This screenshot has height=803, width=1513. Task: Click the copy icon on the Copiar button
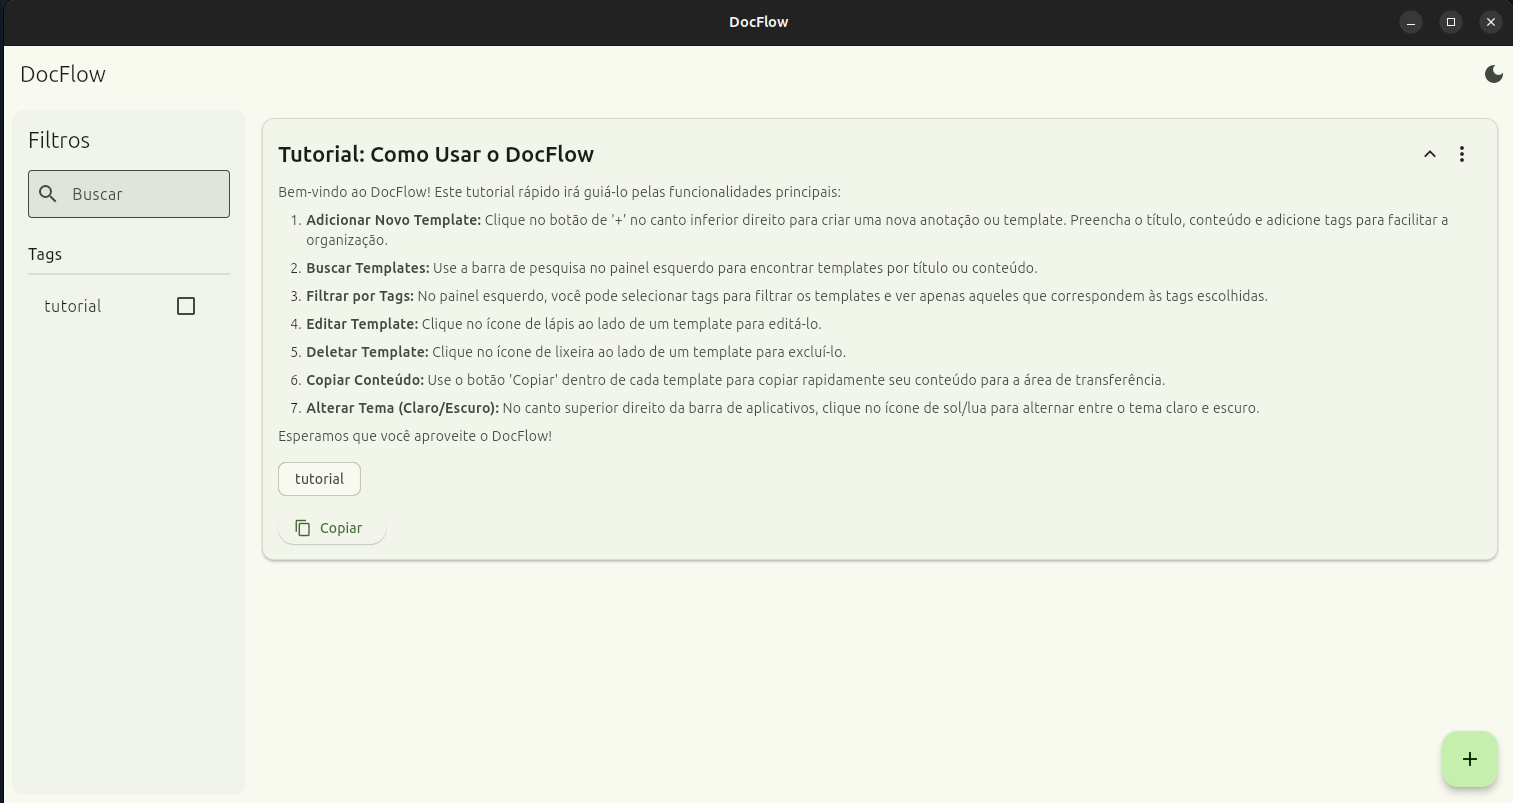click(x=303, y=527)
